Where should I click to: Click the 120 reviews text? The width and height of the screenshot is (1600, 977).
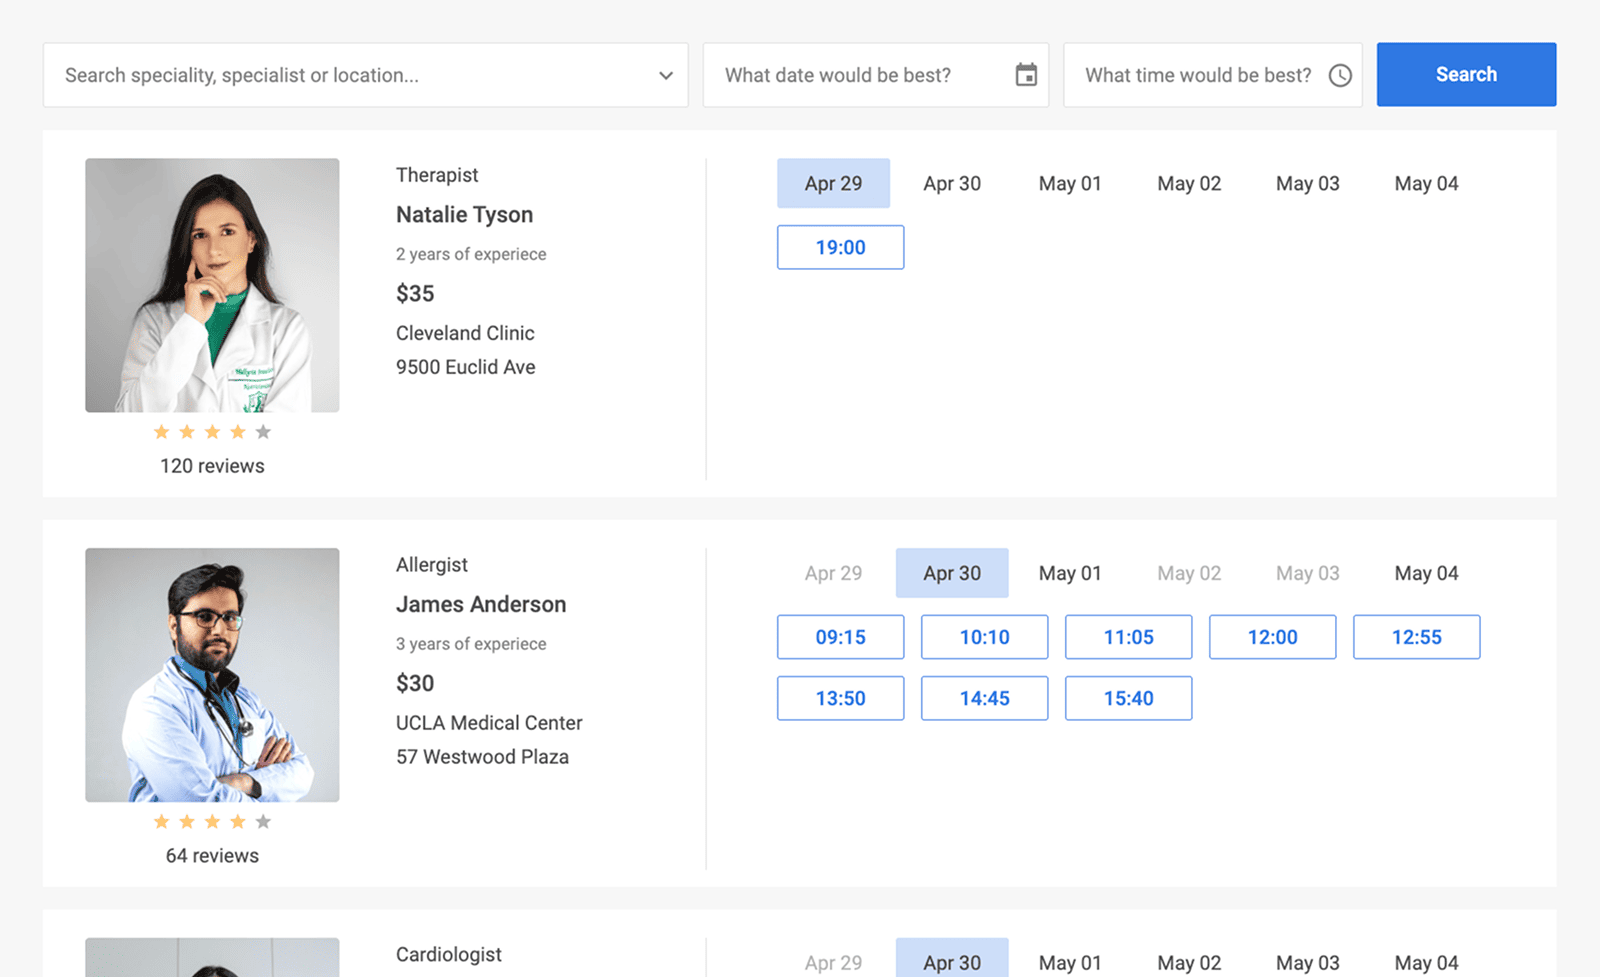coord(212,466)
